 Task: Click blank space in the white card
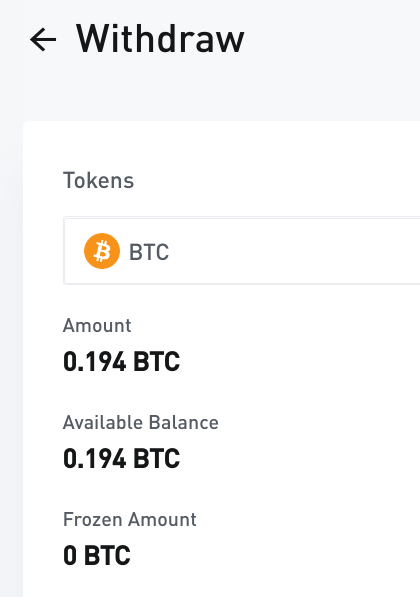pyautogui.click(x=305, y=457)
